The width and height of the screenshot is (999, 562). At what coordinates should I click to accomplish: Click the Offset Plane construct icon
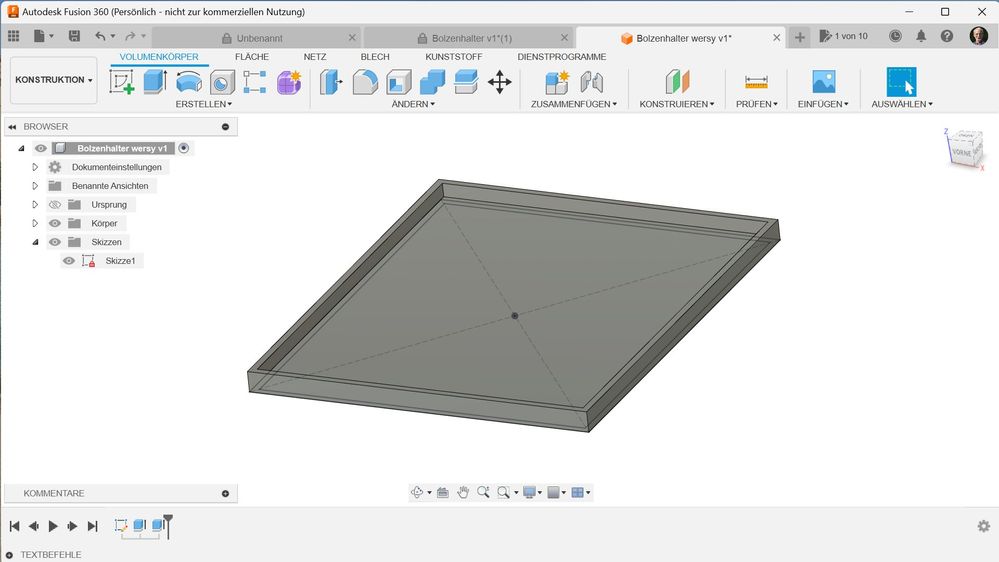pos(677,82)
